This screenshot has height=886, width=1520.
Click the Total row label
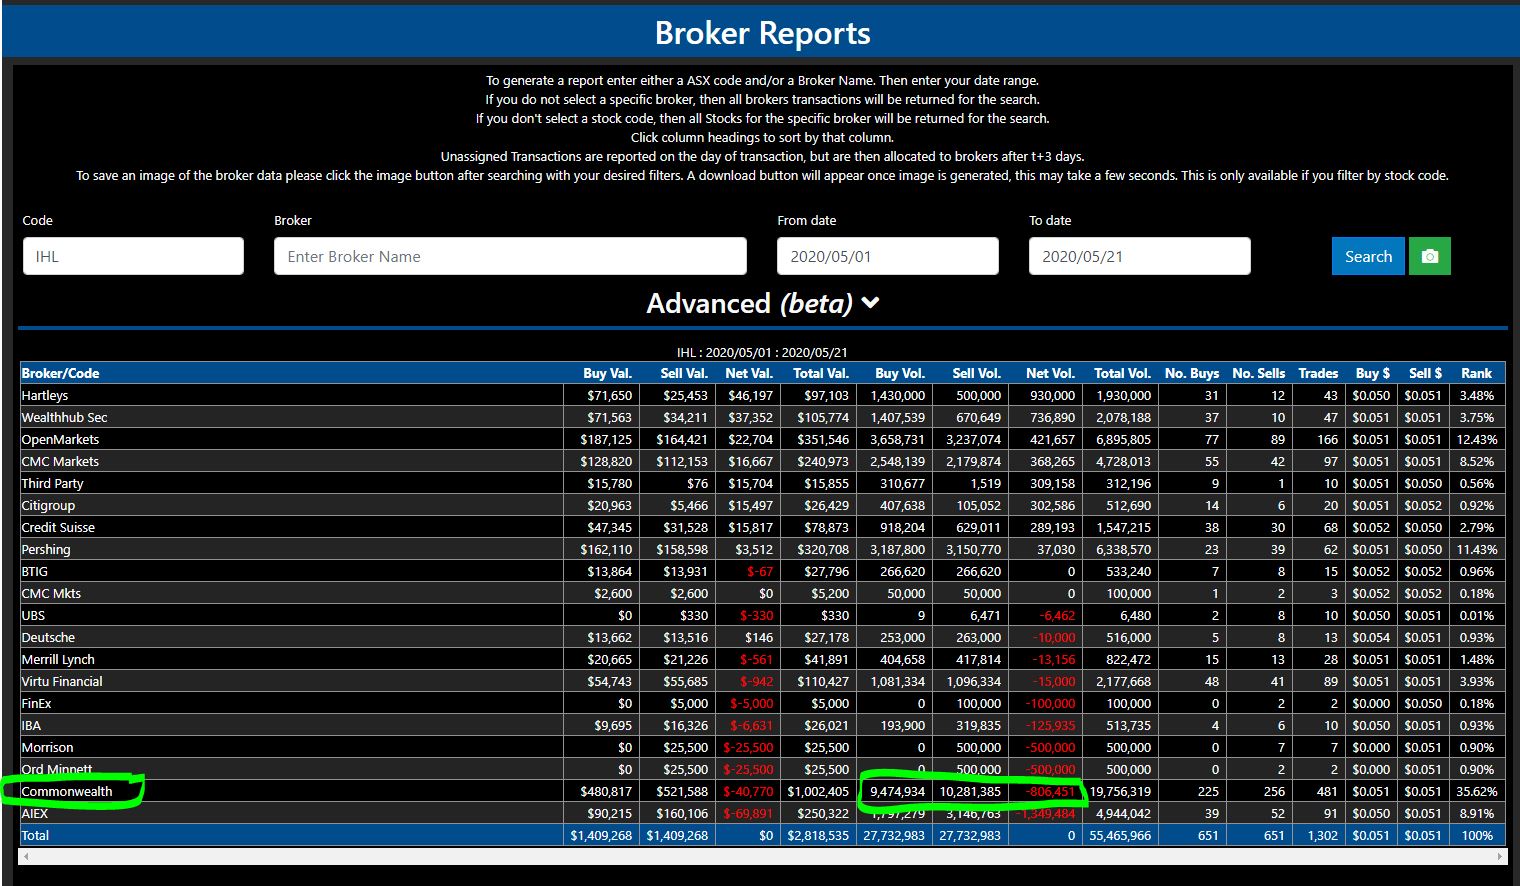(35, 835)
